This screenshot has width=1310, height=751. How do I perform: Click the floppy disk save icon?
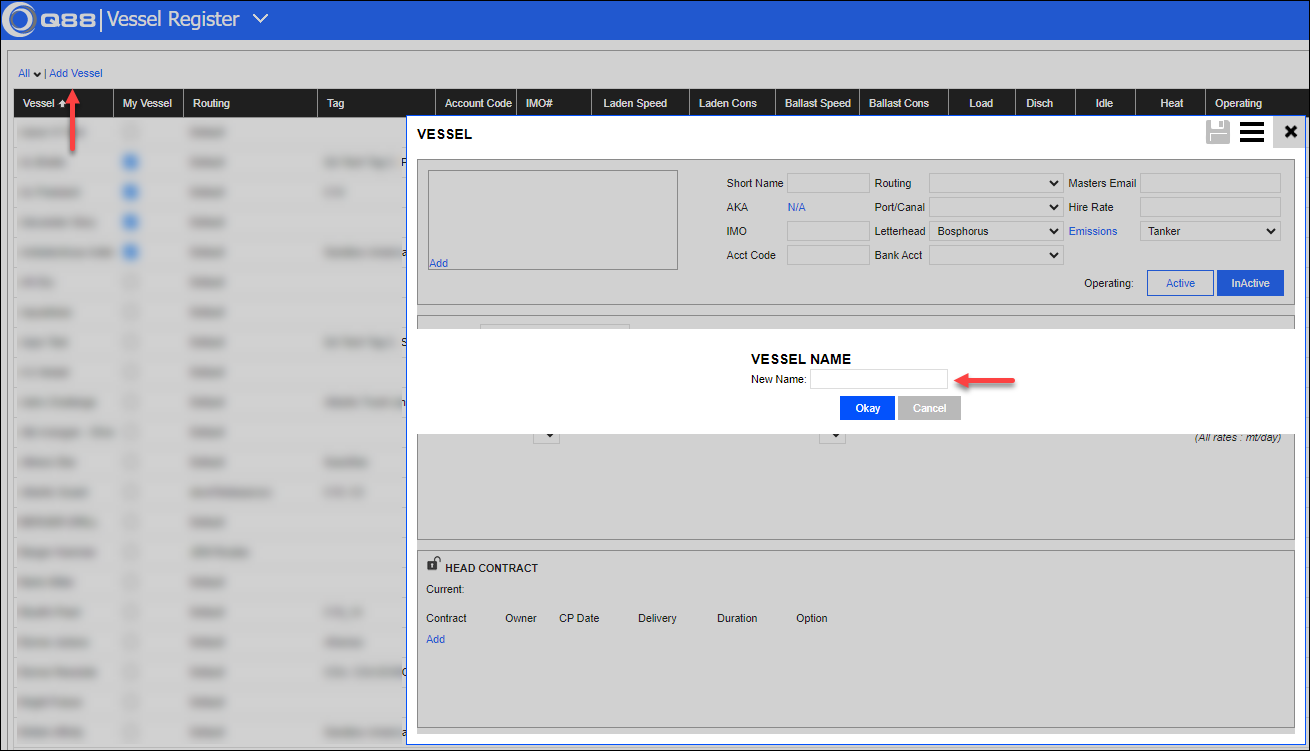coord(1217,132)
